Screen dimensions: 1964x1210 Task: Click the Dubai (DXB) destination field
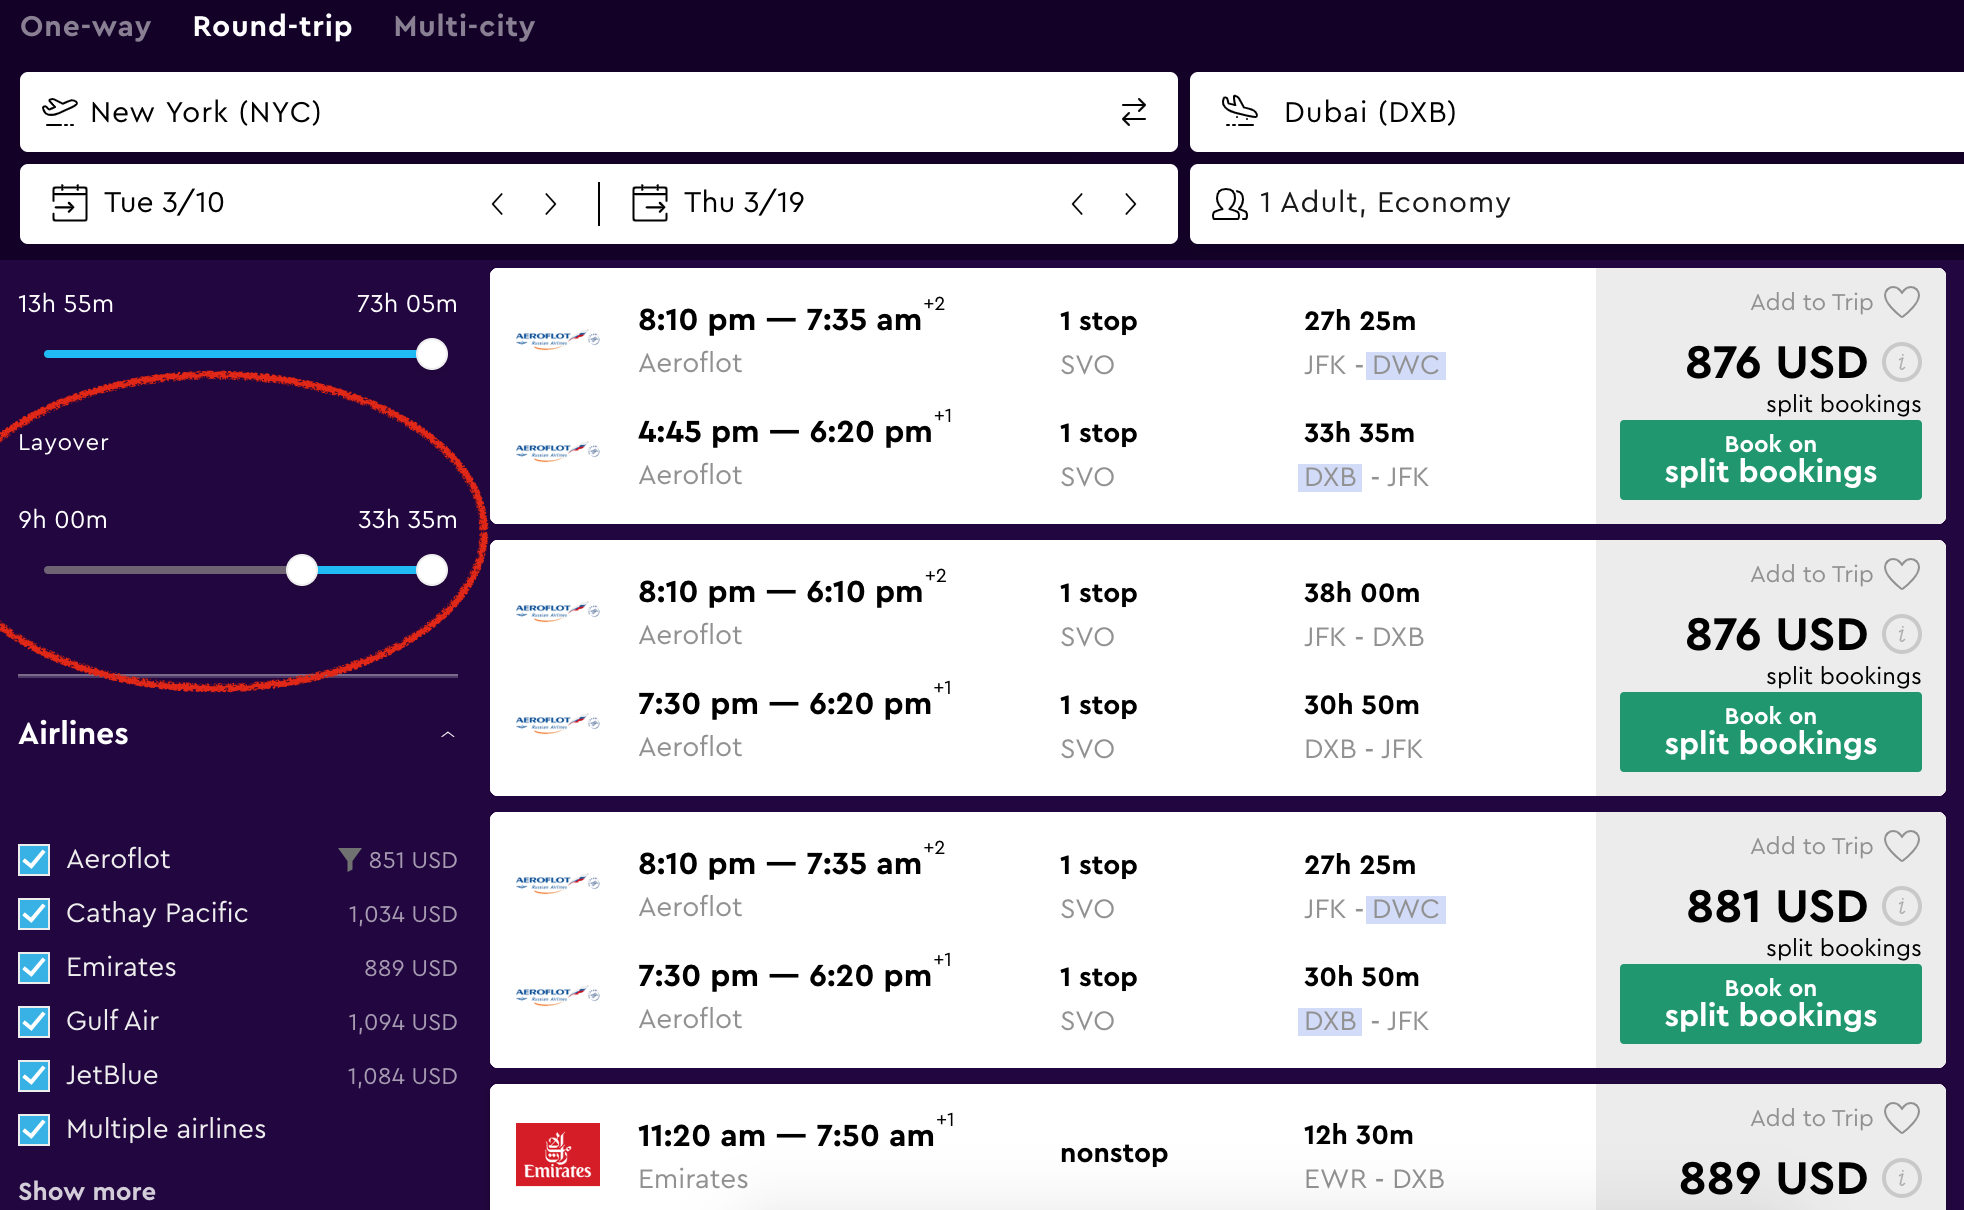point(1577,112)
